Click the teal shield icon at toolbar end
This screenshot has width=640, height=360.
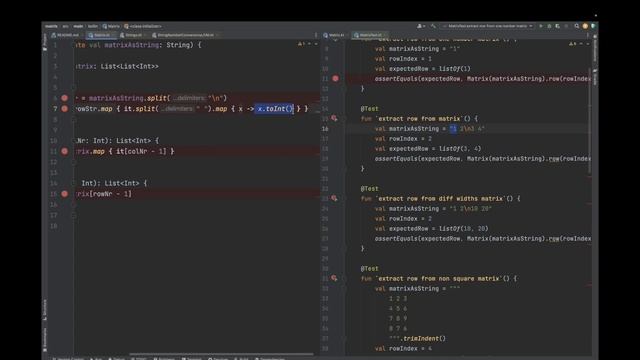coord(593,26)
